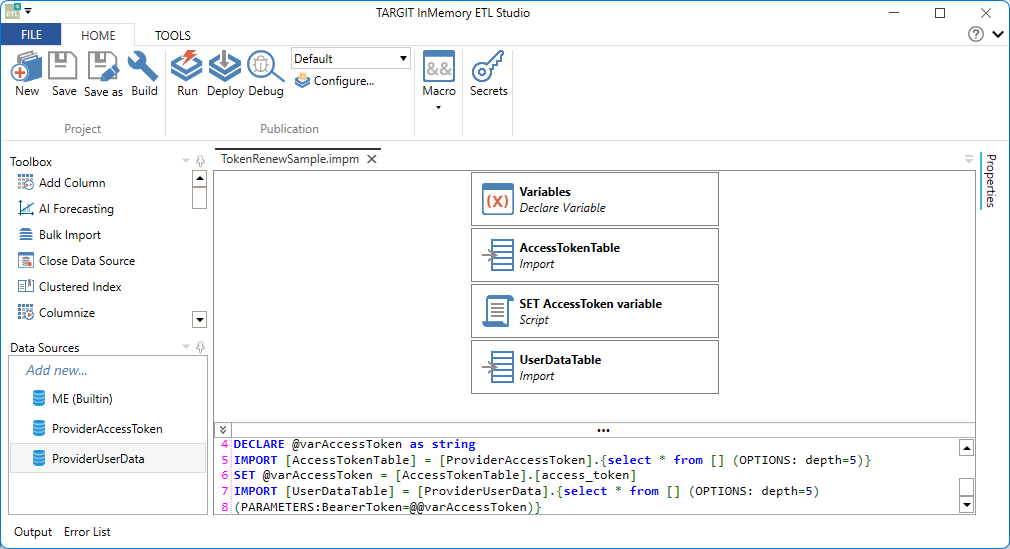Open the FILE menu
This screenshot has width=1010, height=549.
(31, 35)
